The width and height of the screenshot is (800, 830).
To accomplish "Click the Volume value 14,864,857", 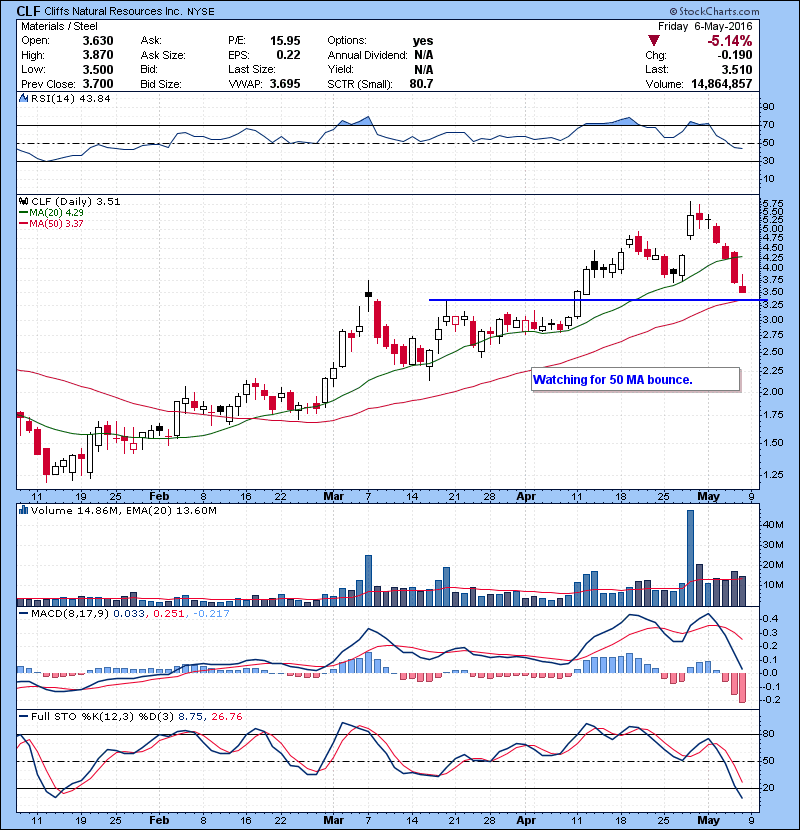I will point(722,84).
